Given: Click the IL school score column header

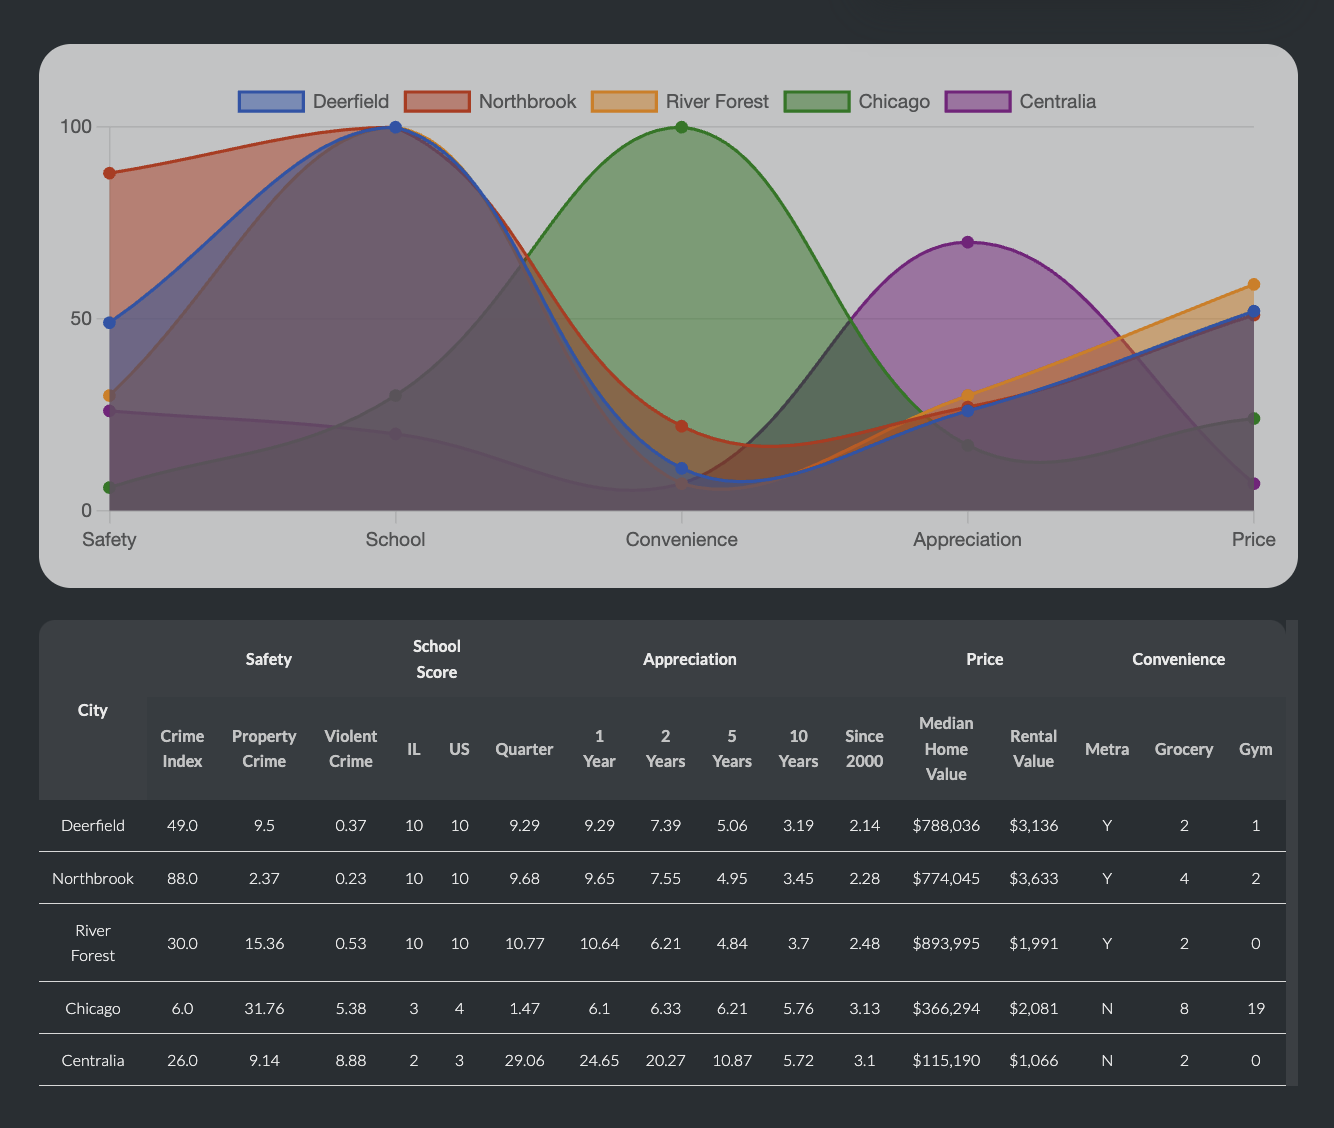Looking at the screenshot, I should (x=414, y=749).
